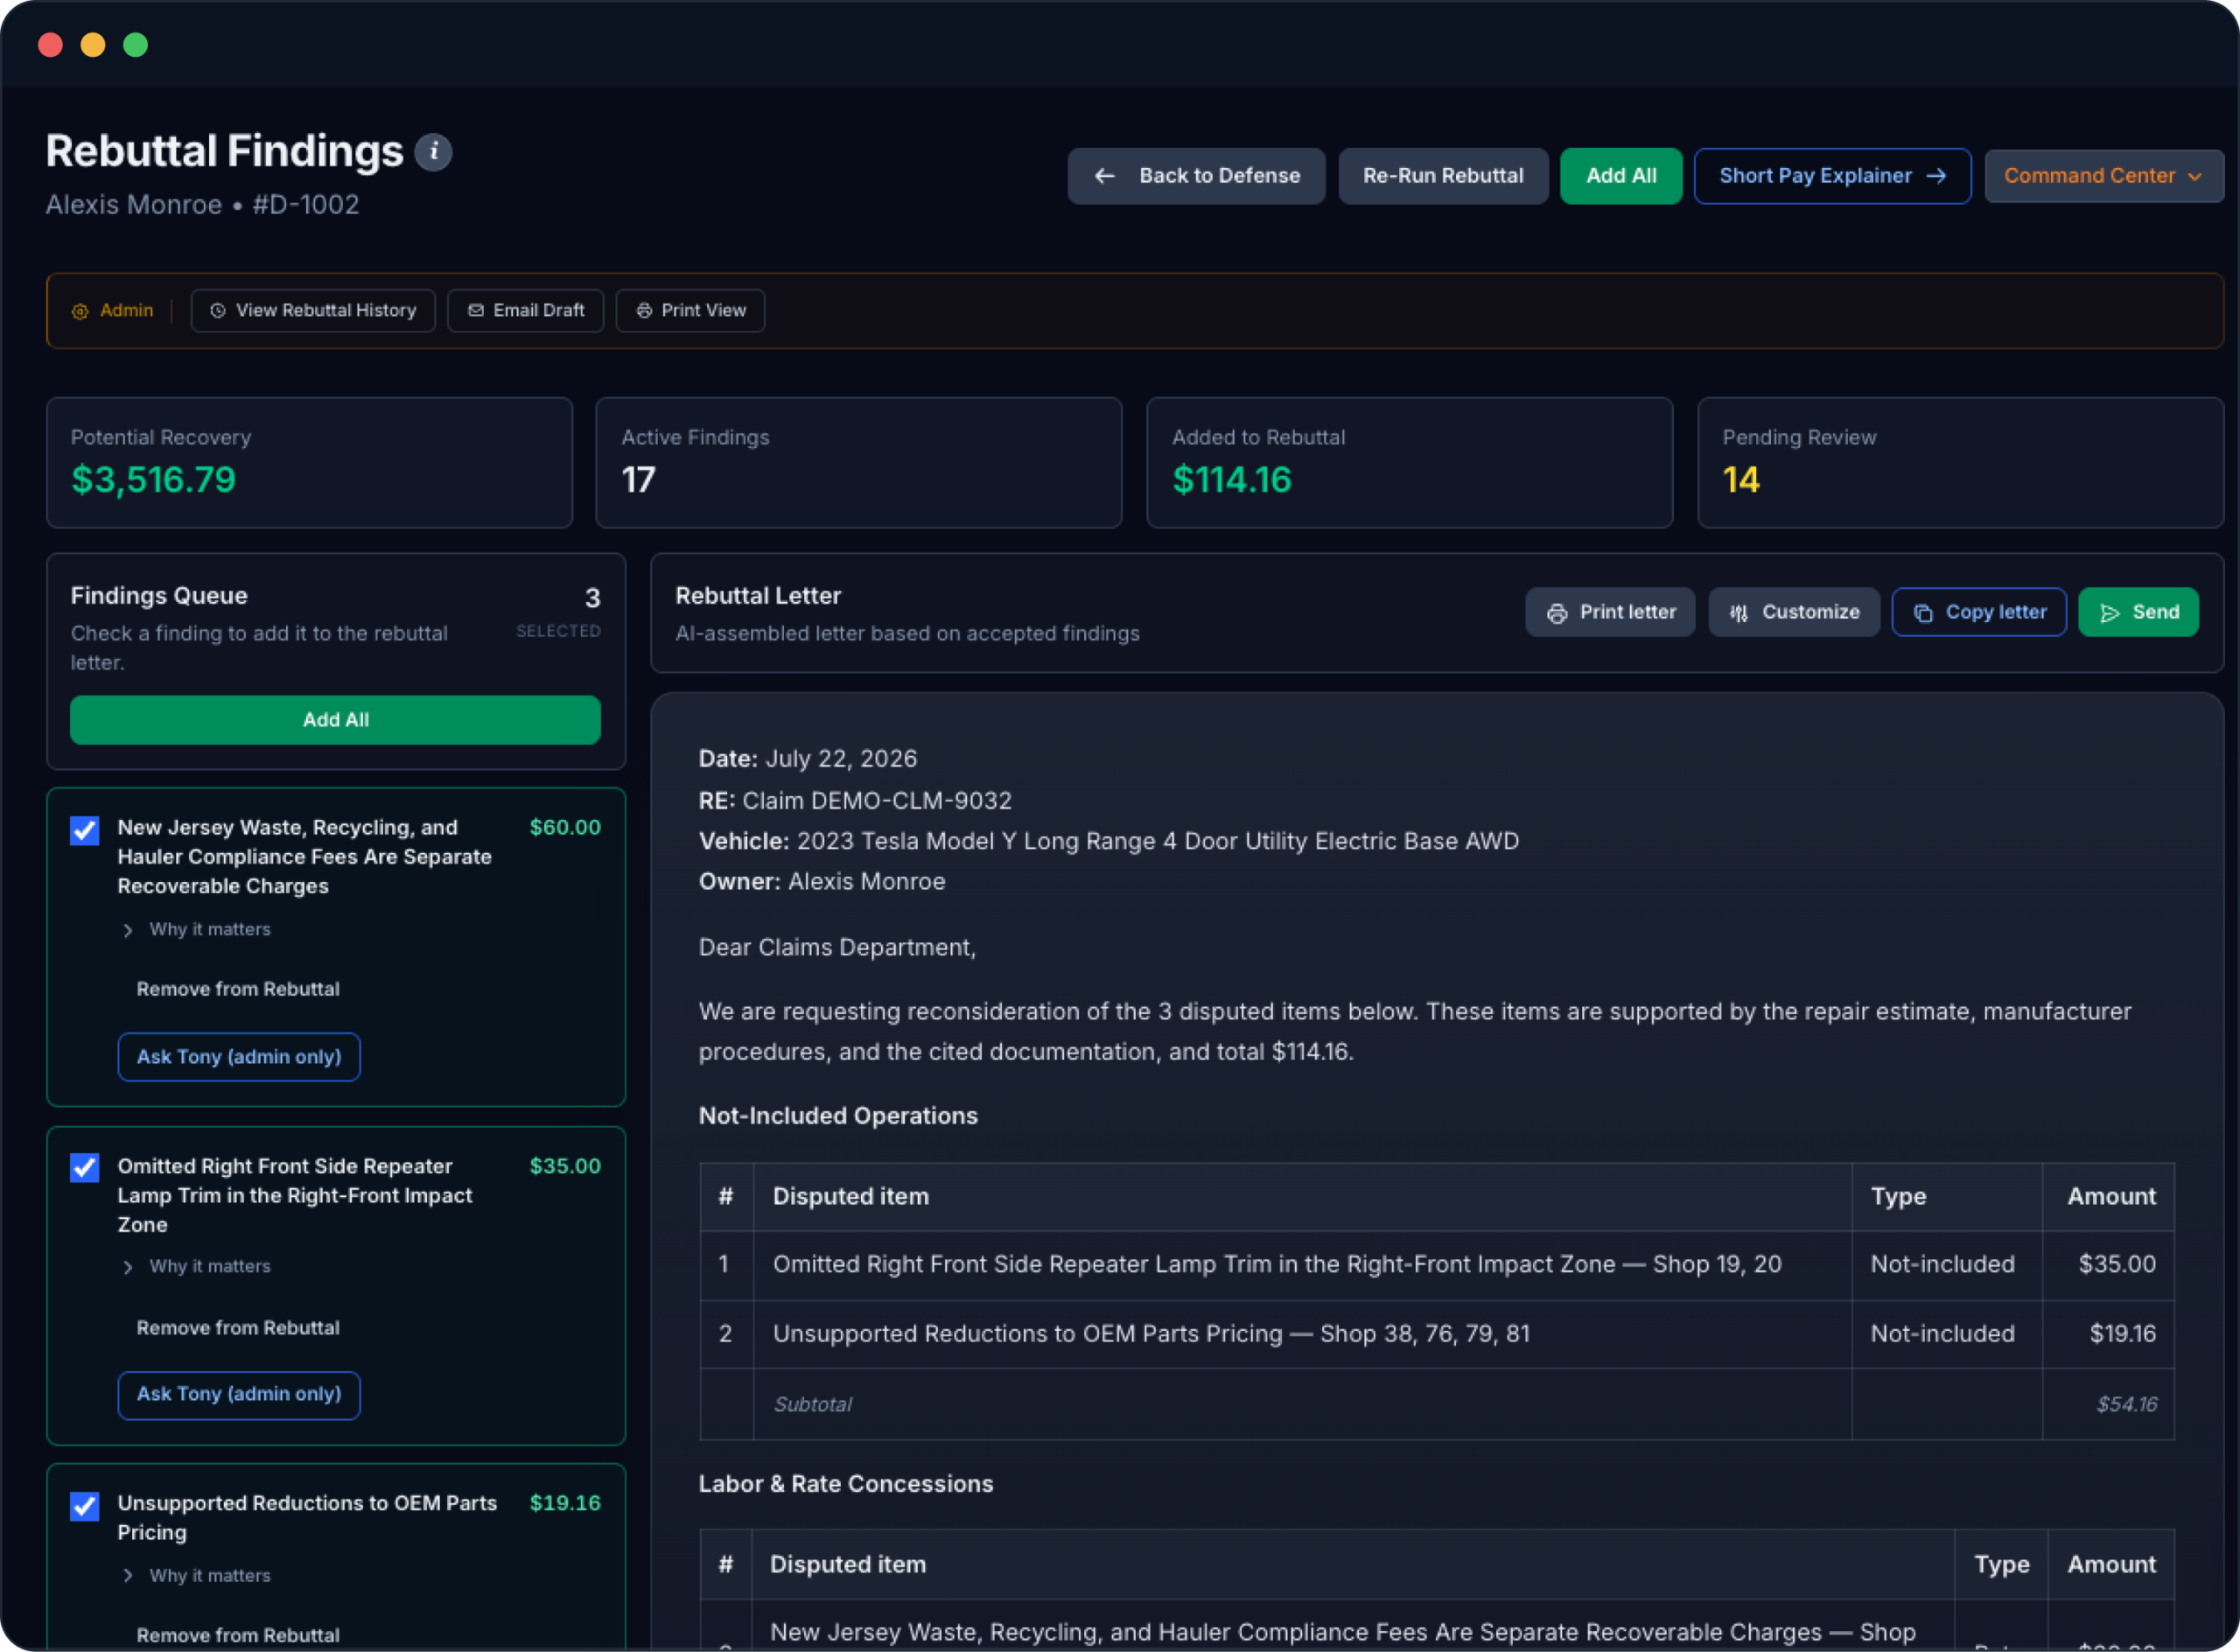Viewport: 2240px width, 1652px height.
Task: Click the envelope icon in Email Draft
Action: click(476, 311)
